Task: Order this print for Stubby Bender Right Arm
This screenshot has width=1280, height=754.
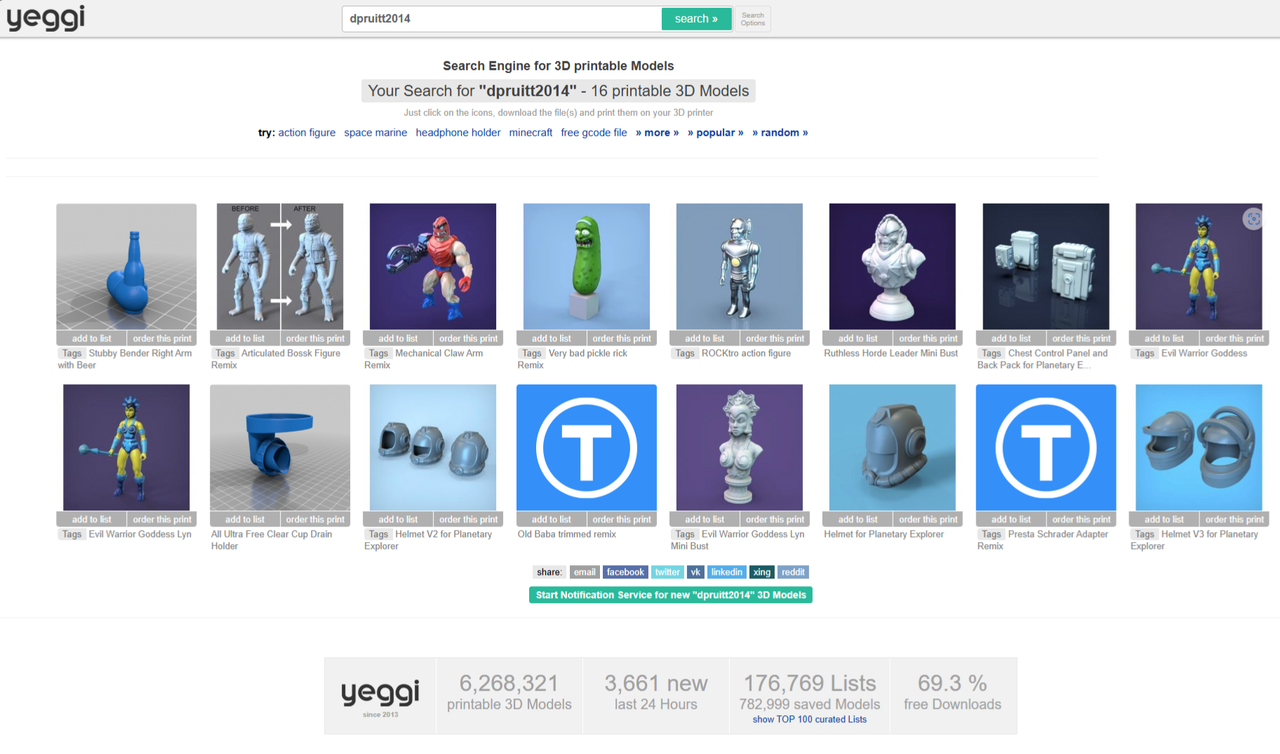Action: click(162, 338)
